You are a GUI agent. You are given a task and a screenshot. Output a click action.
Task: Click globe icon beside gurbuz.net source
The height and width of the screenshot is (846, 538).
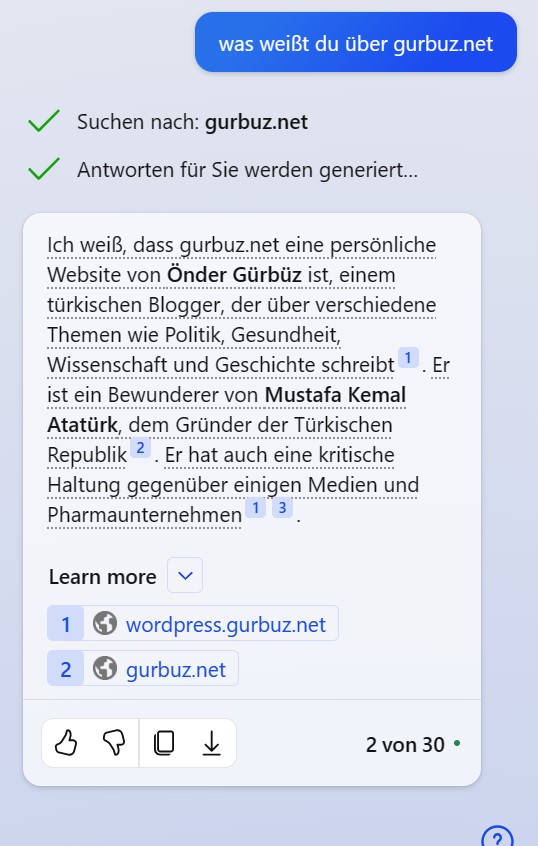pos(105,668)
